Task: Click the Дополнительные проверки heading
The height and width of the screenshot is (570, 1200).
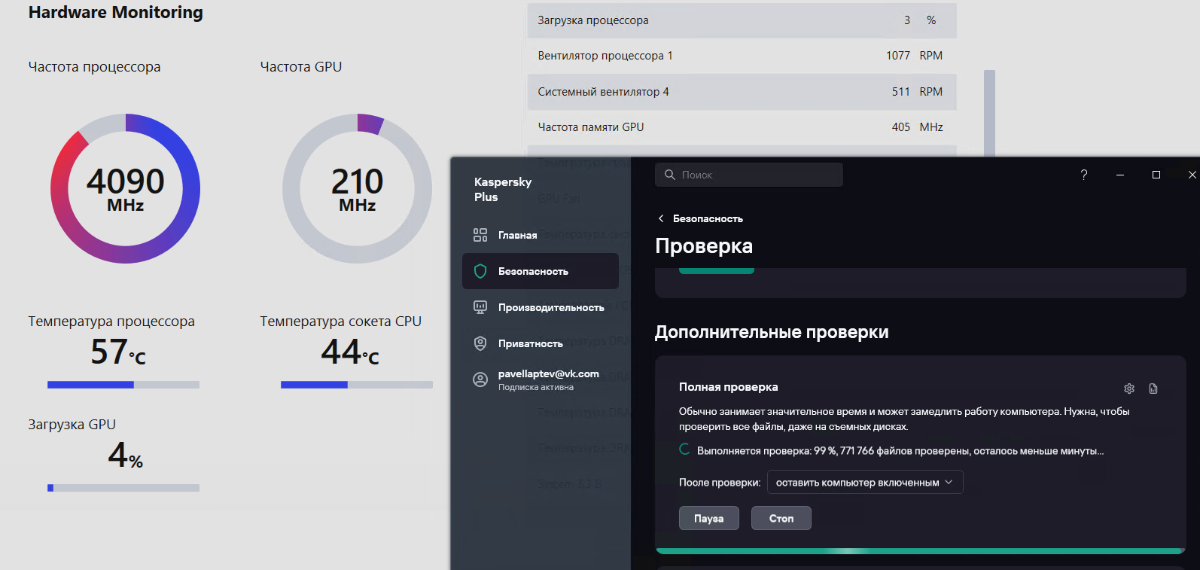Action: click(x=771, y=331)
